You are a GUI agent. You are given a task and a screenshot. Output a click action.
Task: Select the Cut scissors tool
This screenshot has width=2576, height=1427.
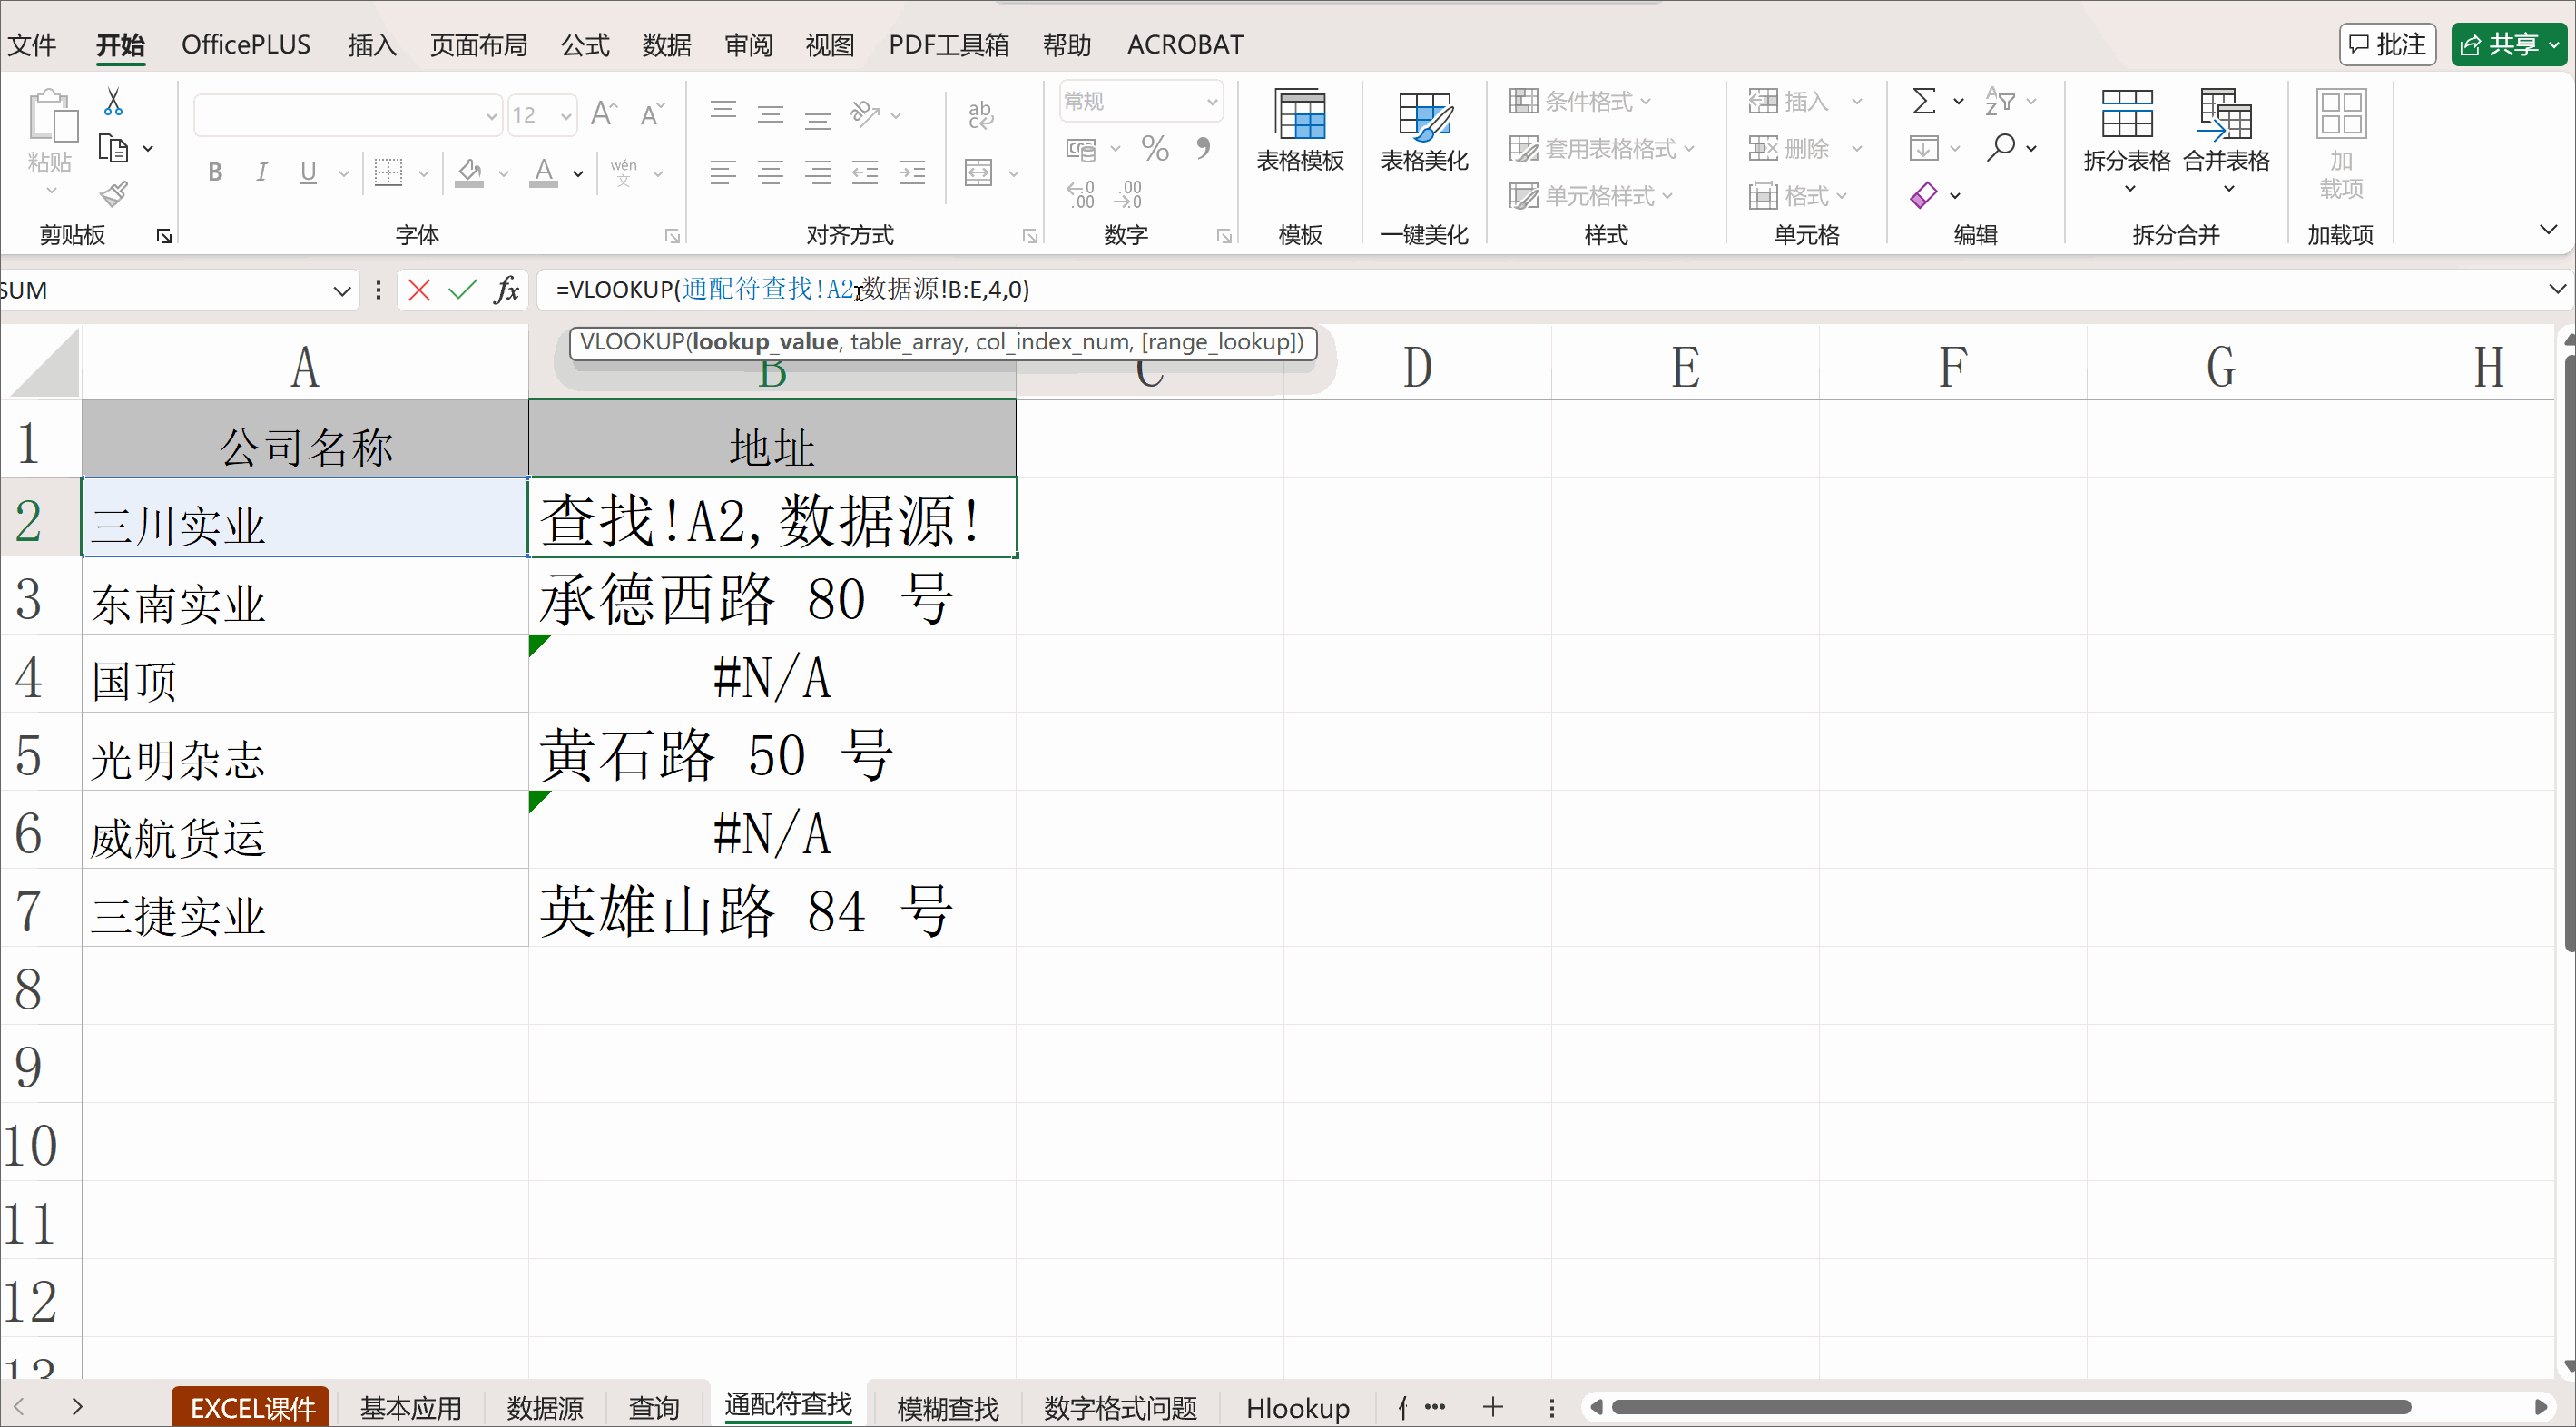click(x=112, y=101)
